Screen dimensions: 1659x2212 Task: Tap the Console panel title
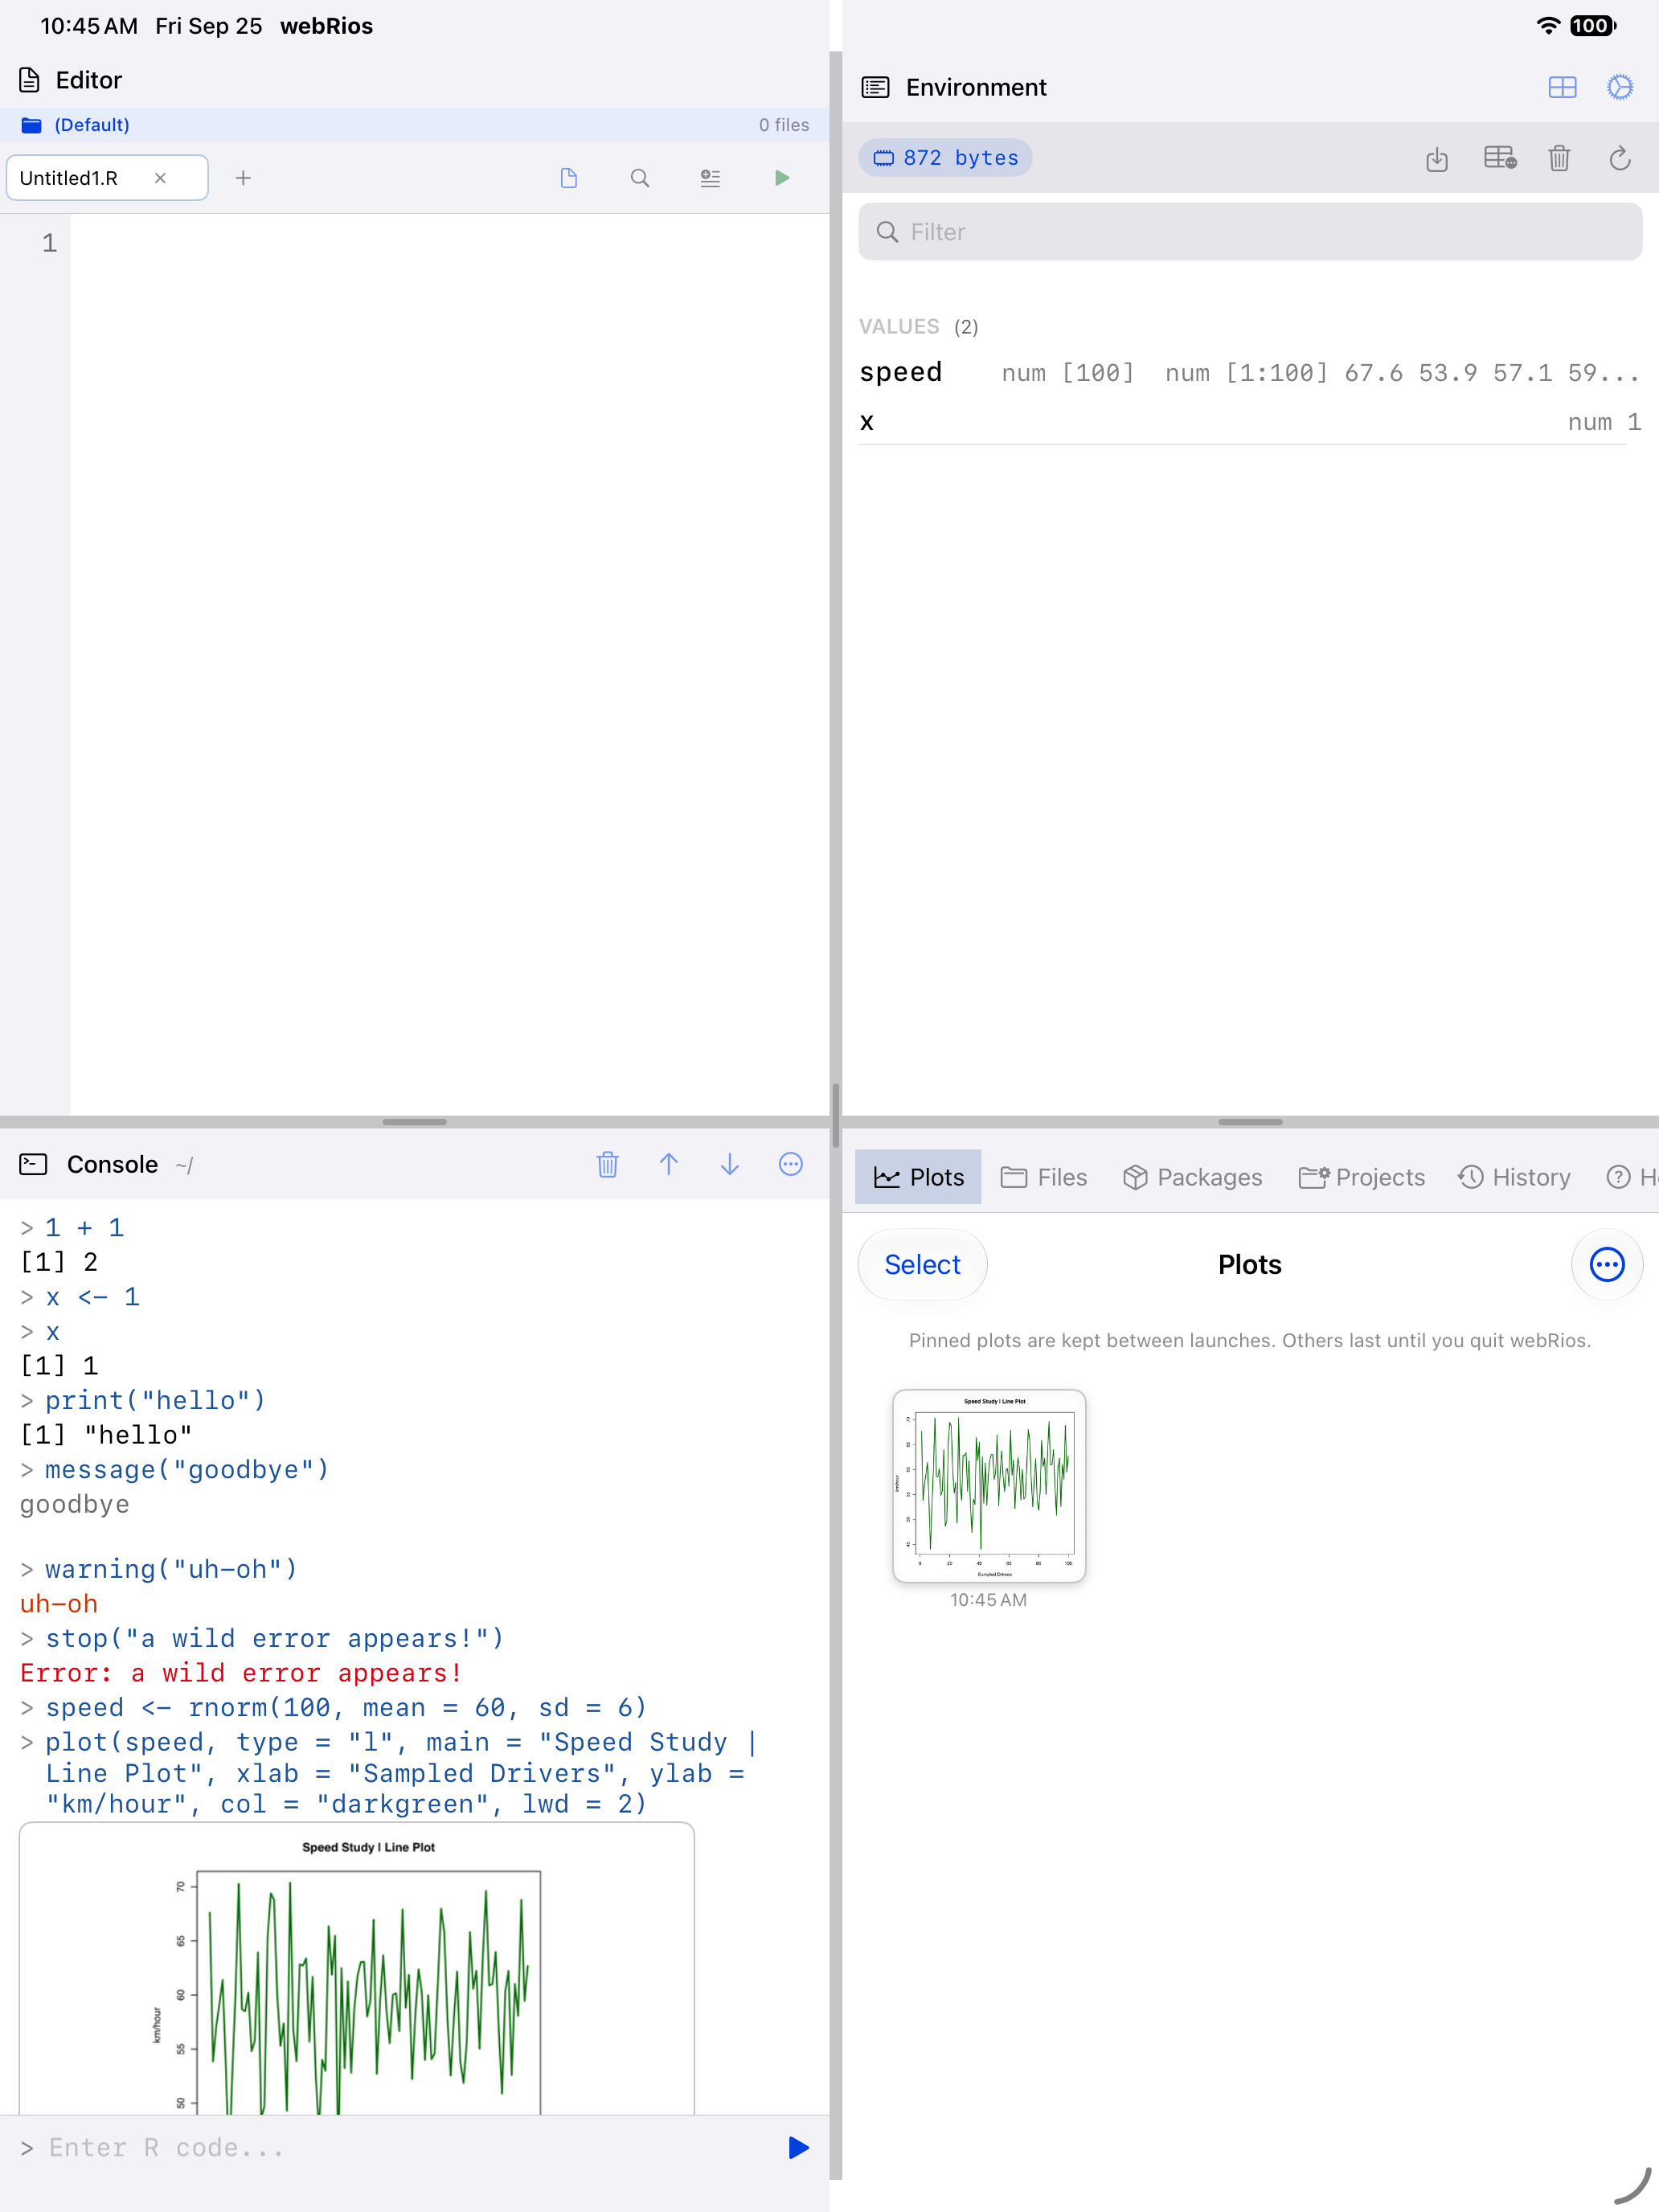[x=112, y=1164]
